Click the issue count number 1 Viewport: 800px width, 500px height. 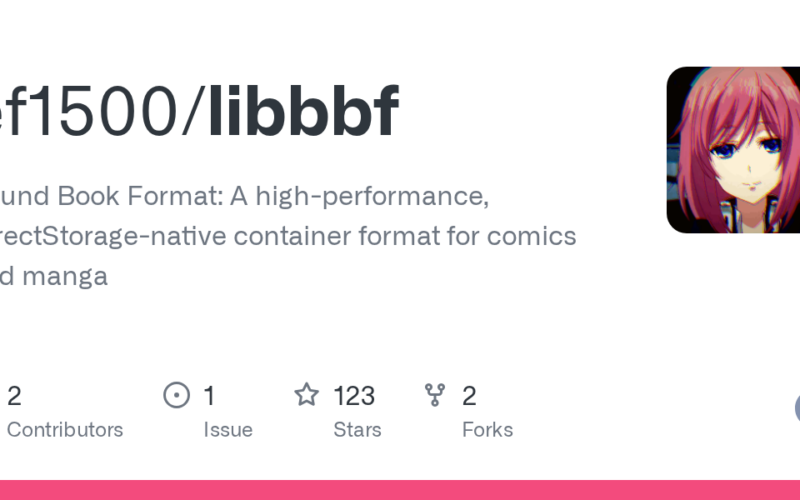tap(209, 396)
